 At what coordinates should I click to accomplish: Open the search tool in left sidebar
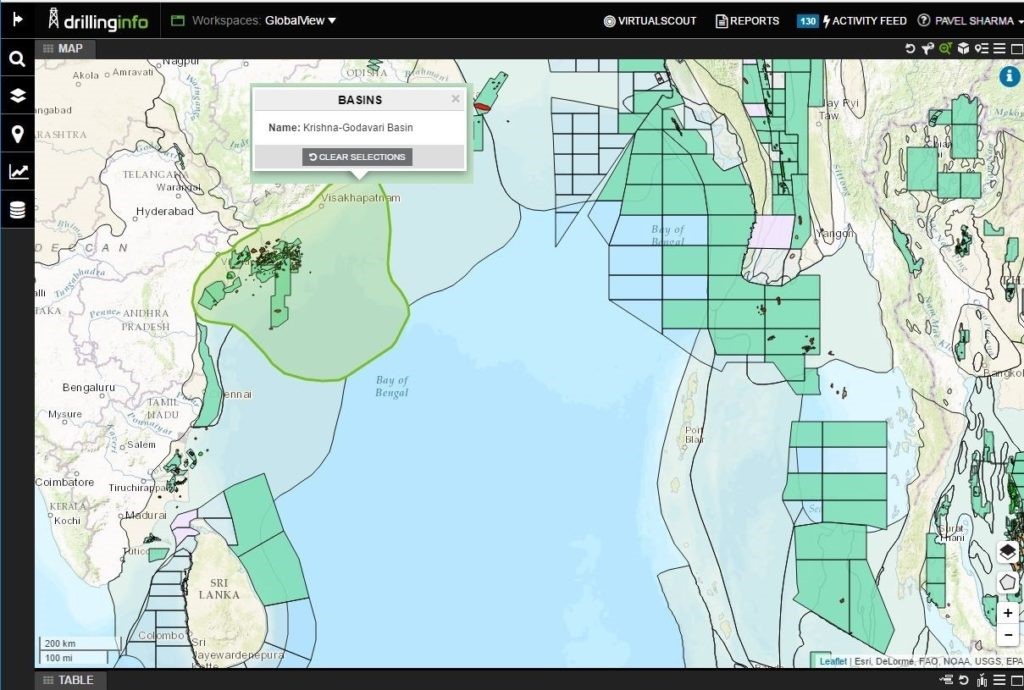coord(18,59)
